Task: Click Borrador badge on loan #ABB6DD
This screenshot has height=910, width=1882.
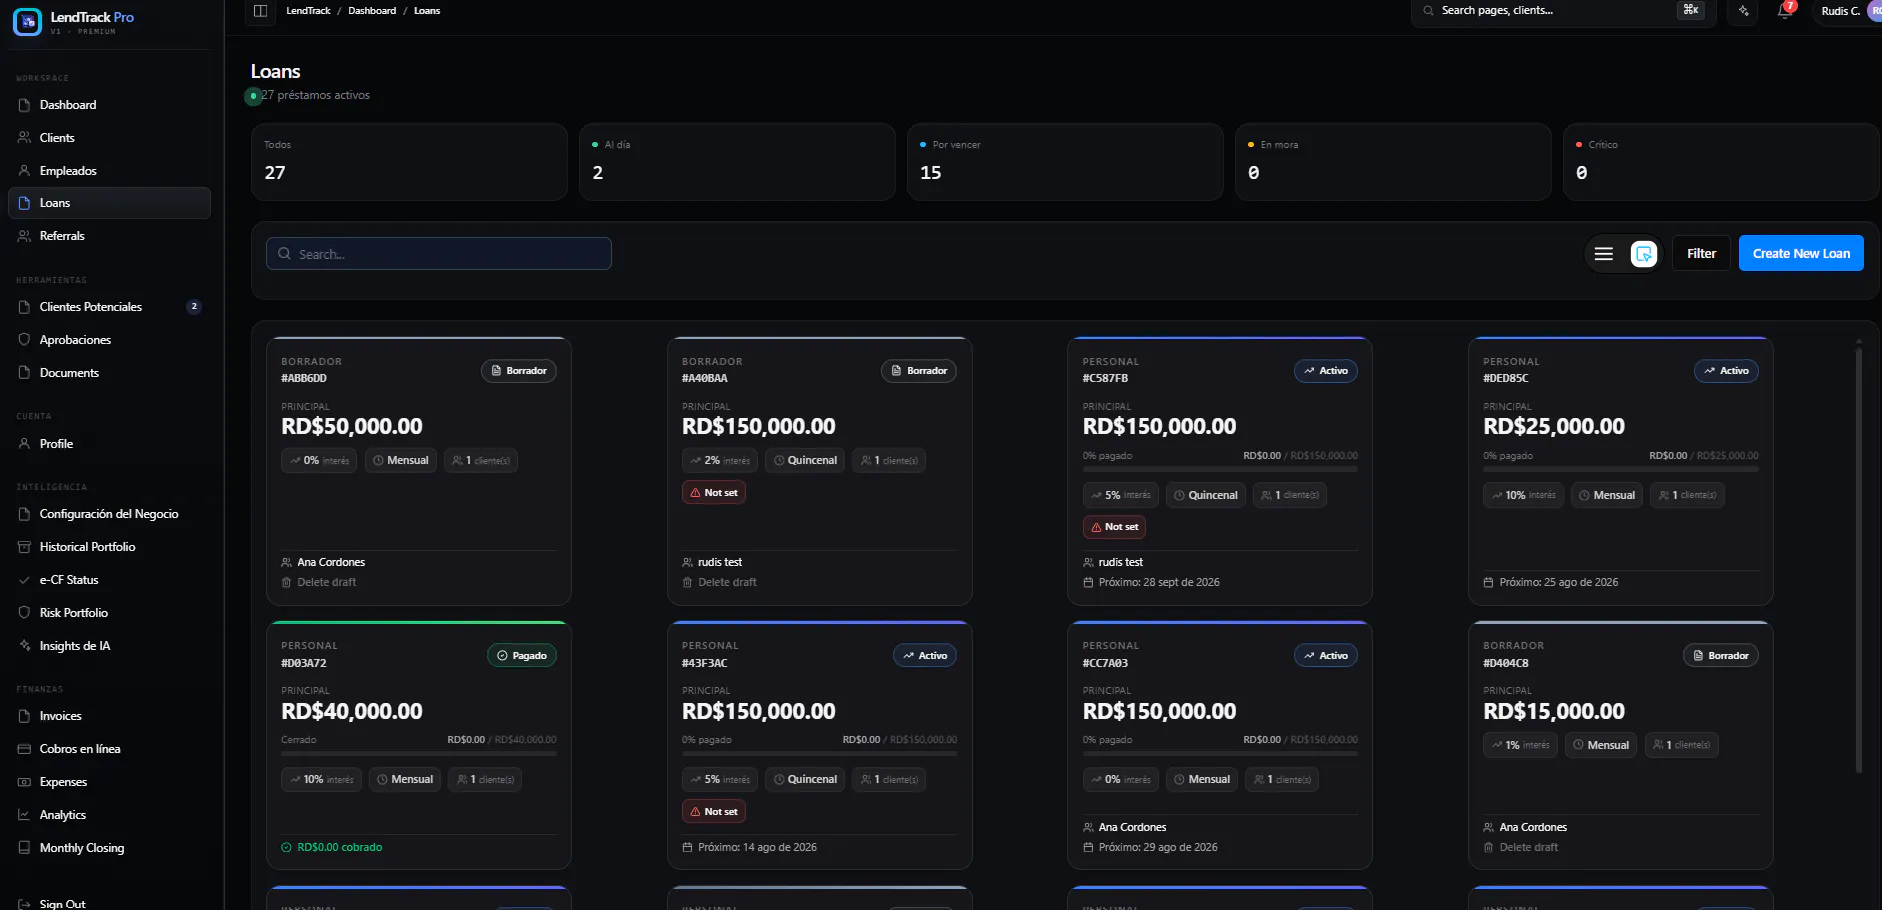Action: pyautogui.click(x=519, y=371)
